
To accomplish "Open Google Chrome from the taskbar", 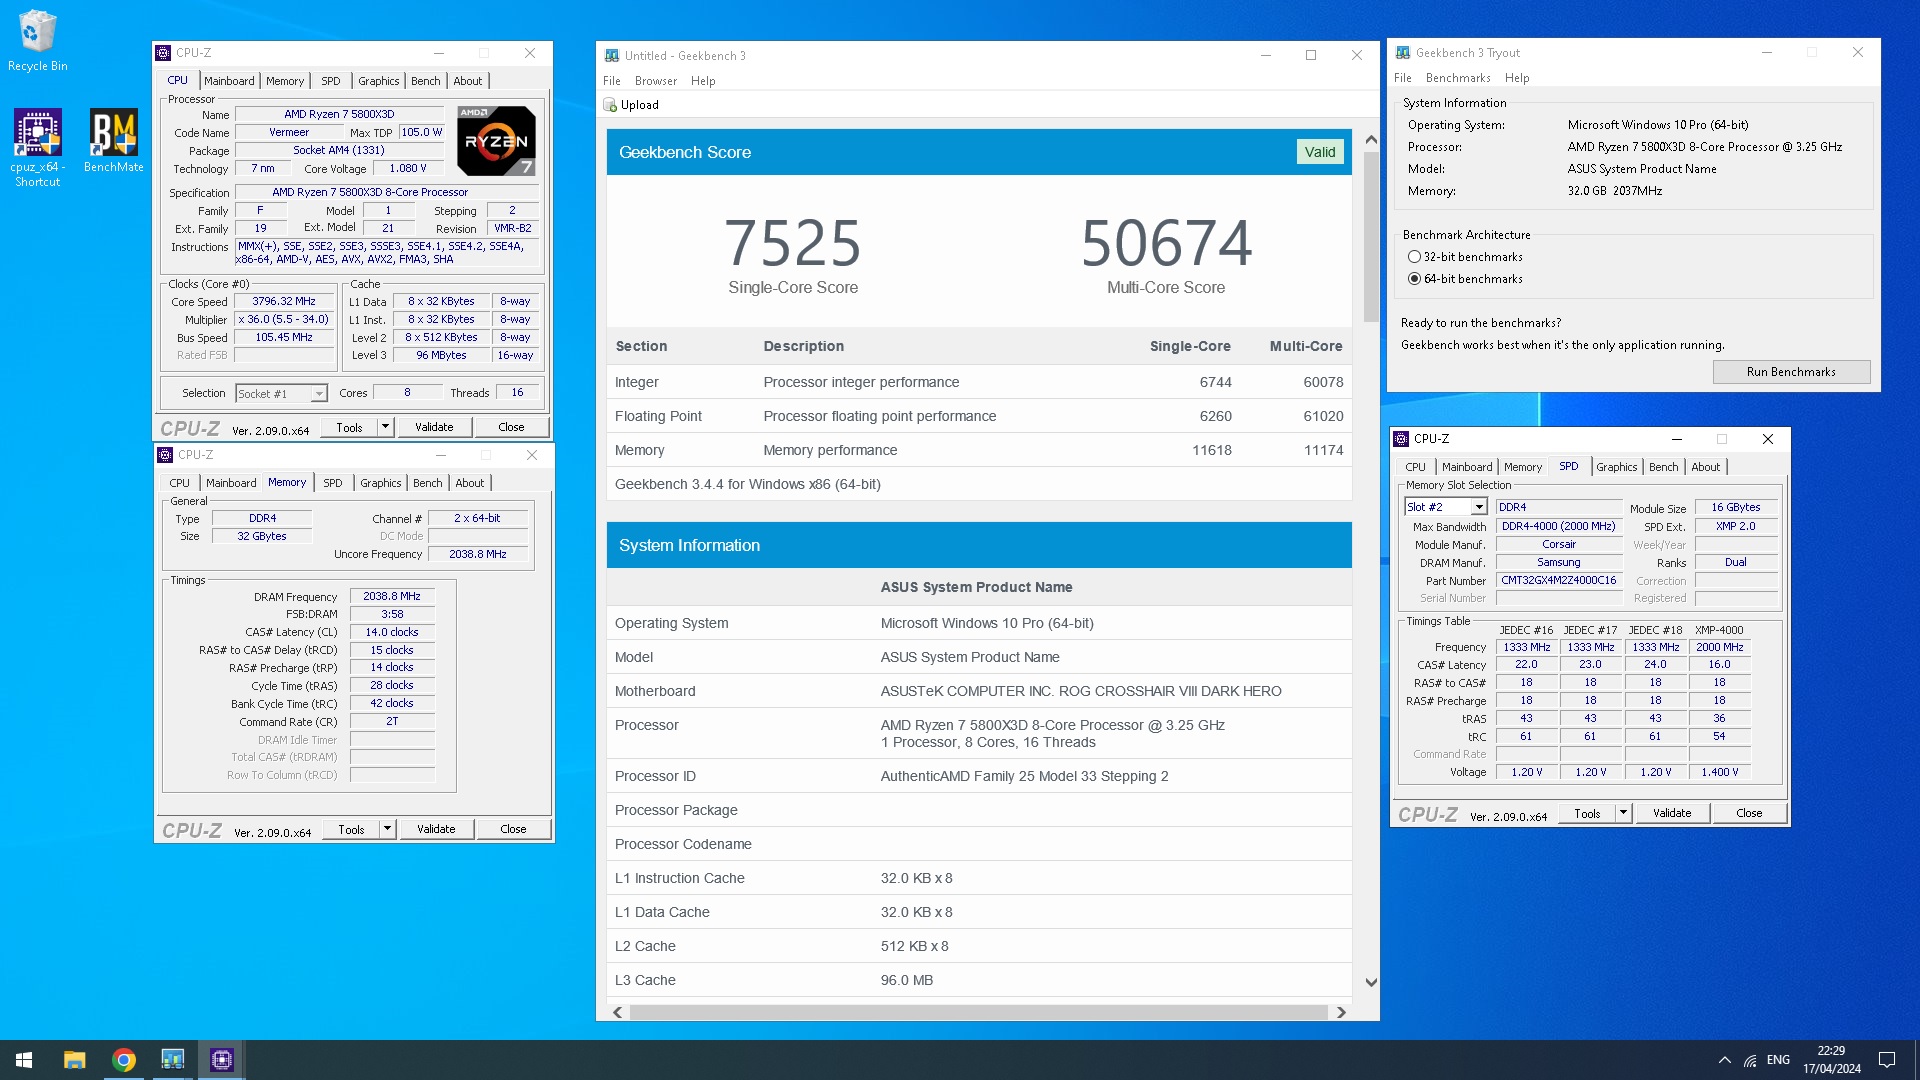I will [x=124, y=1060].
